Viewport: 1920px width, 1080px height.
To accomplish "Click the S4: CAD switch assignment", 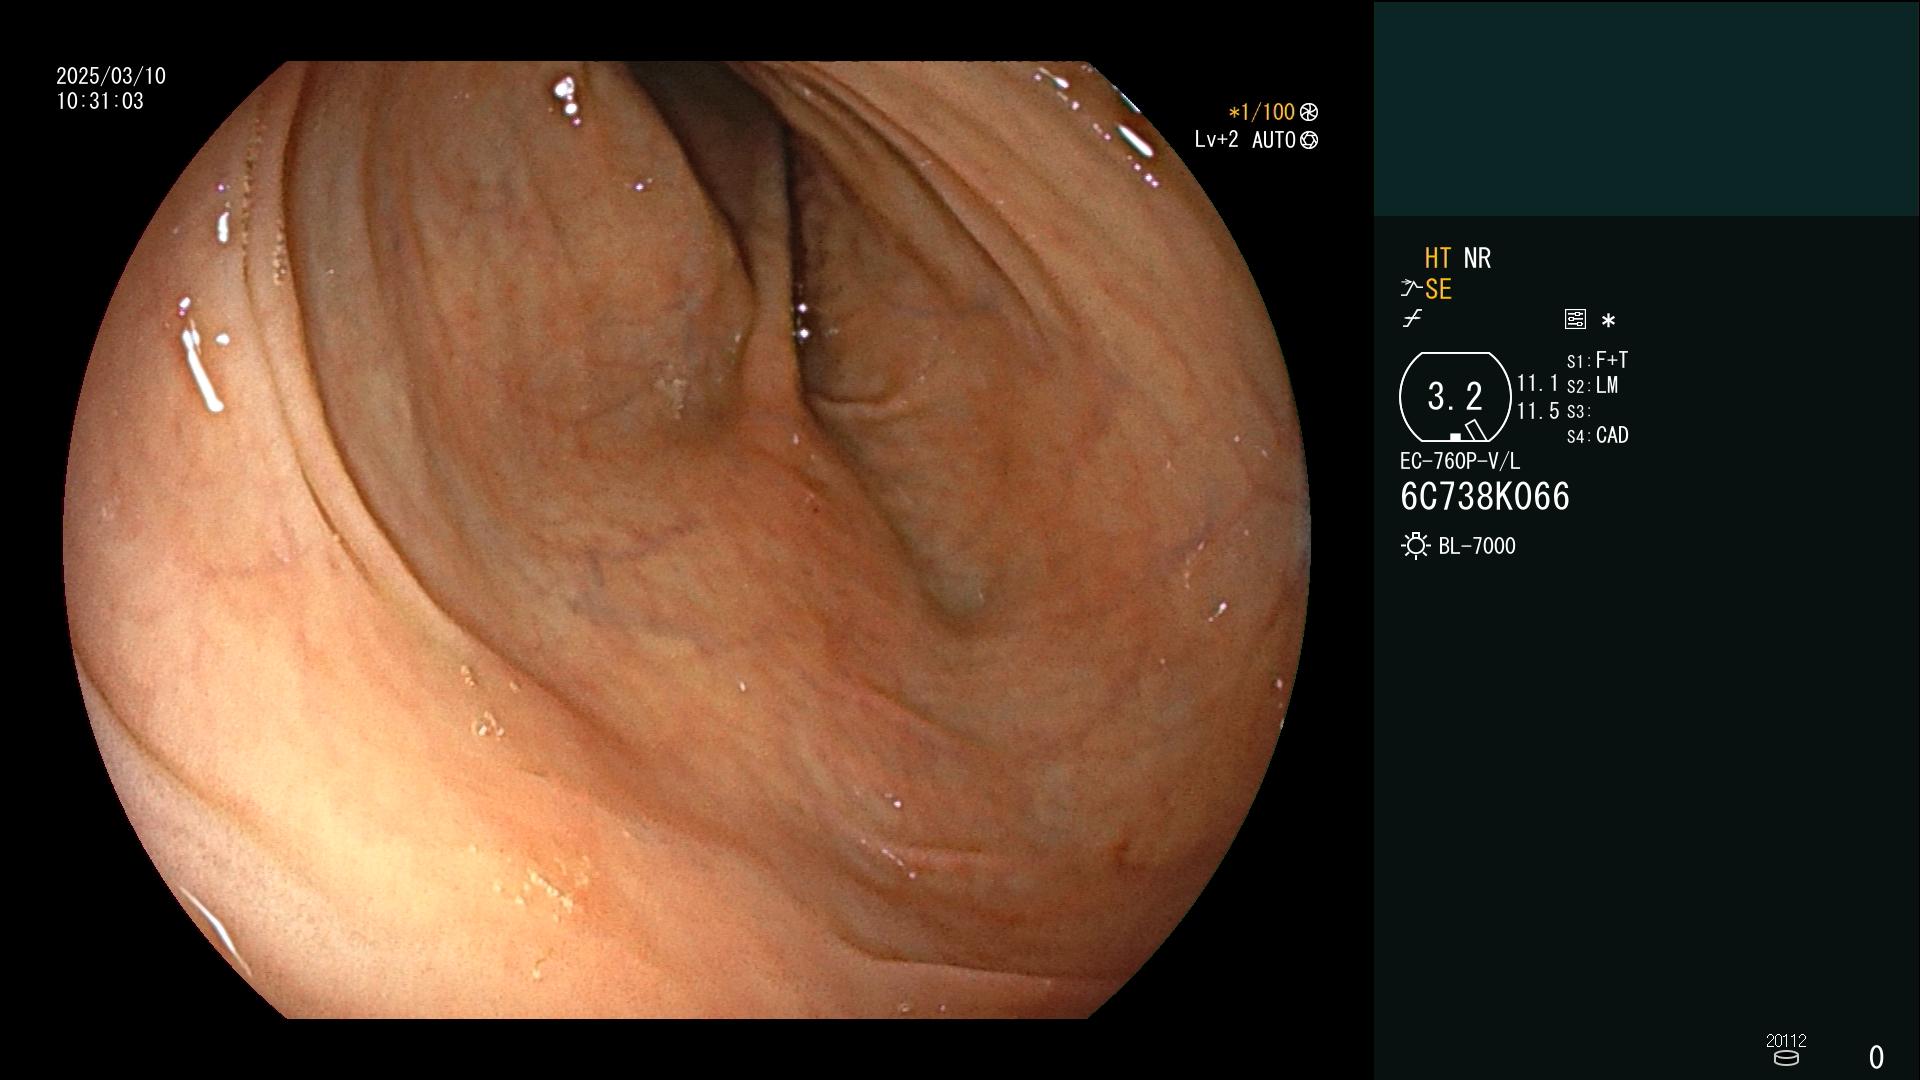I will point(1598,436).
